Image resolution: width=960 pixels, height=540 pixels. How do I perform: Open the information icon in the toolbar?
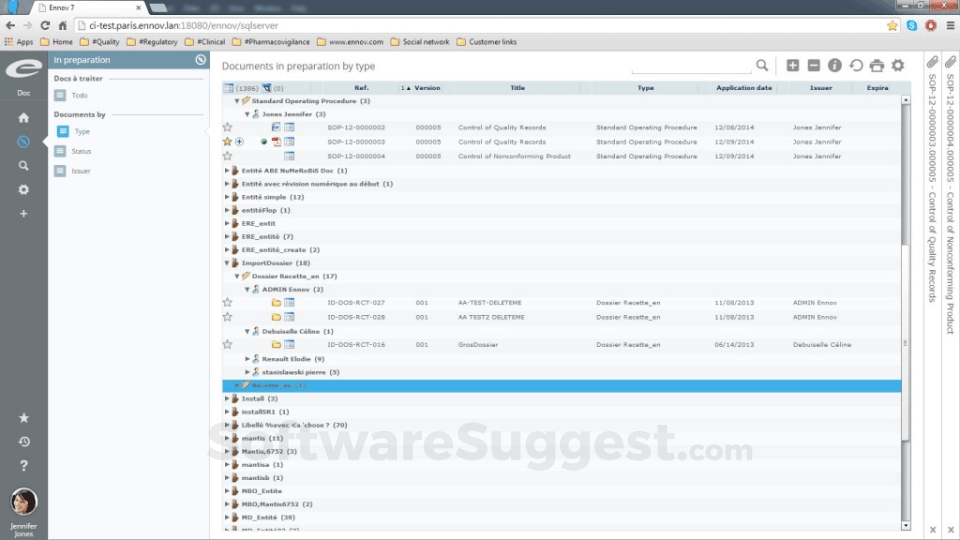tap(834, 65)
